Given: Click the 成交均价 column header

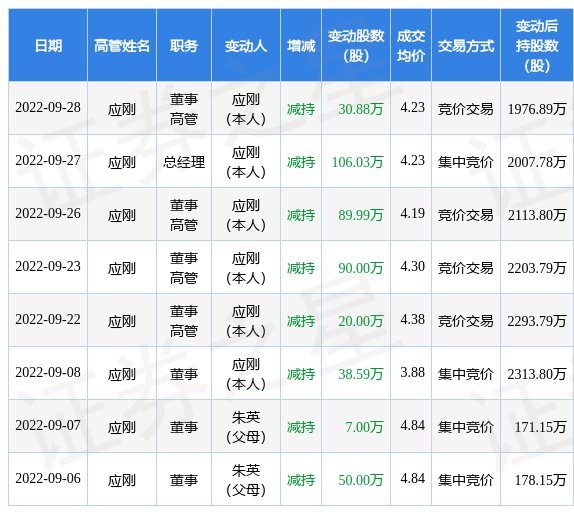Looking at the screenshot, I should (411, 45).
